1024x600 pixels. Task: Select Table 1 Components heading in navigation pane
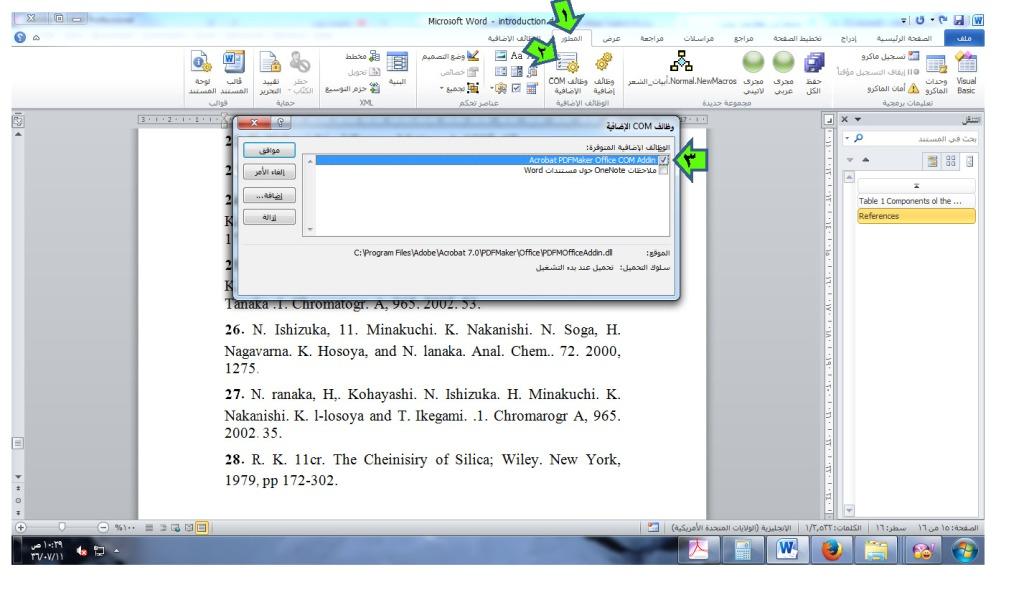tap(916, 201)
